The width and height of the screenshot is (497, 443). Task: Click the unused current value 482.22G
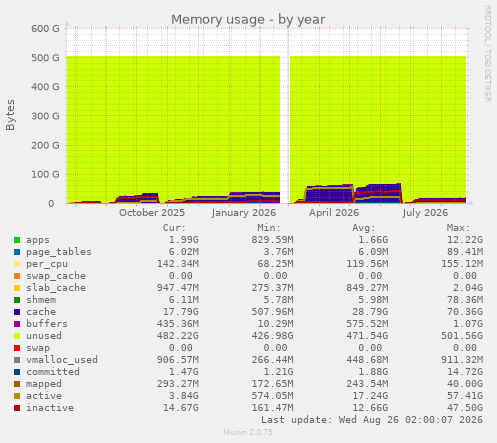(178, 336)
